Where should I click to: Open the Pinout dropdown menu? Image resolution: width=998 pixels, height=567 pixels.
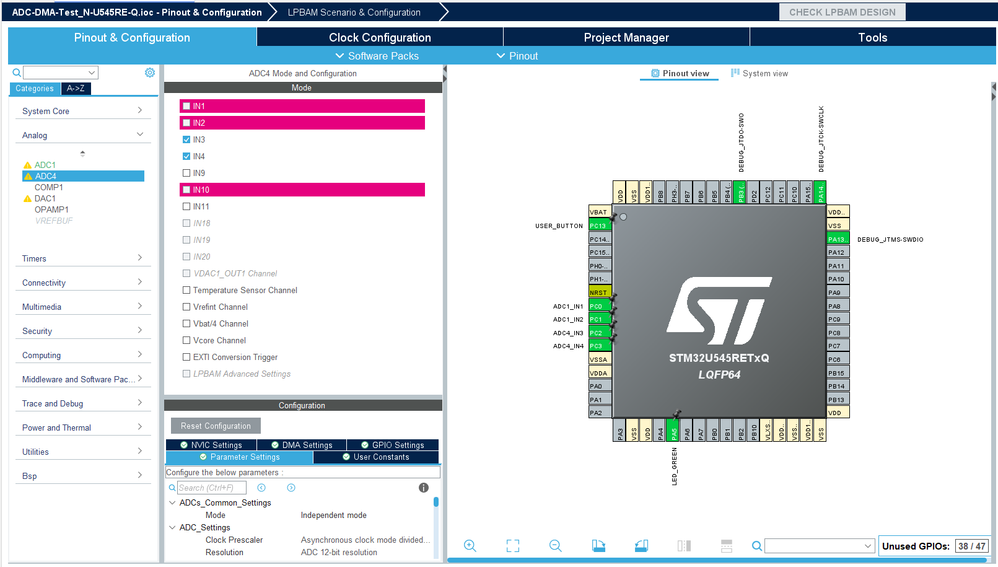pos(517,56)
